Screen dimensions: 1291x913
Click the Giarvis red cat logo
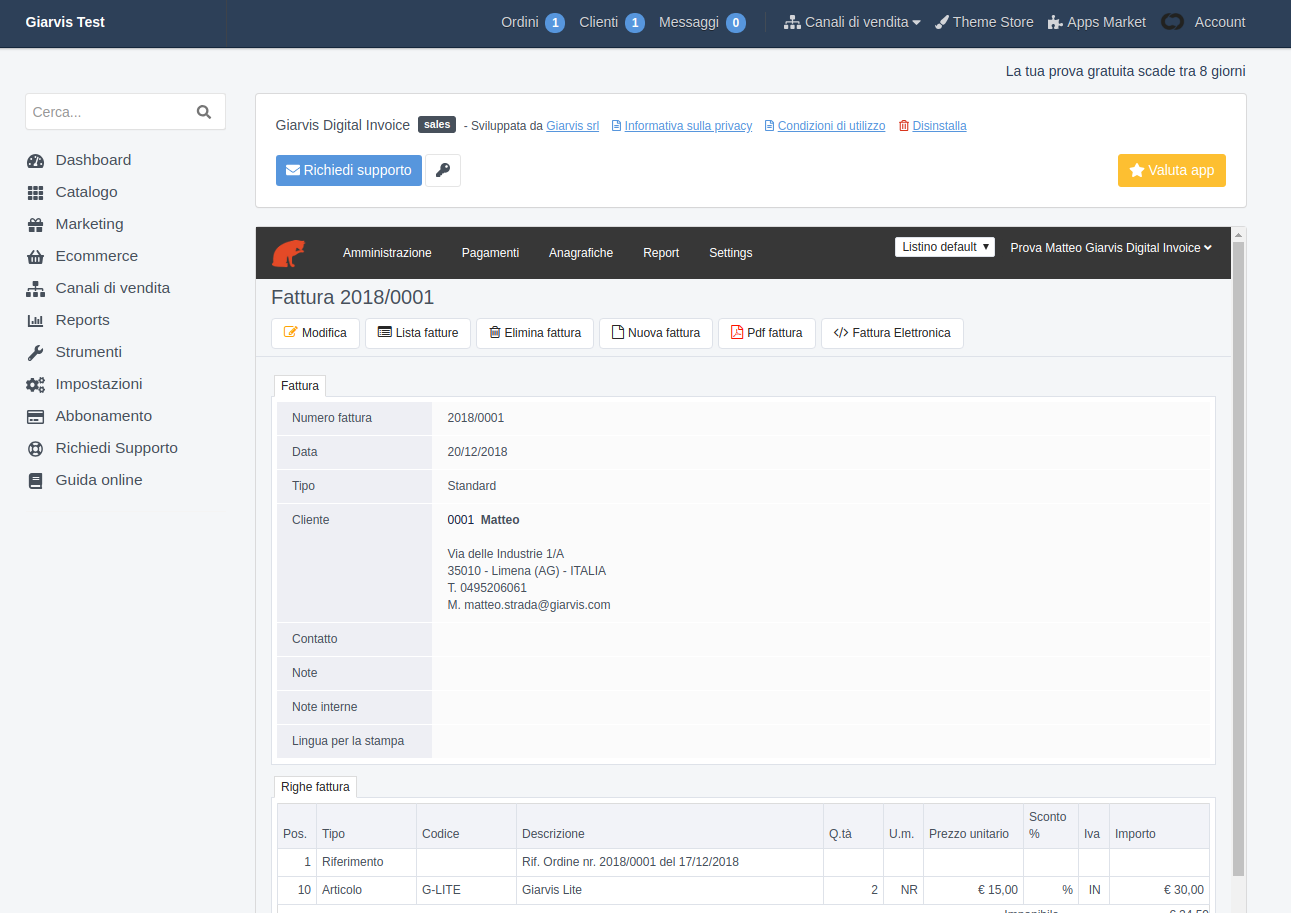tap(289, 253)
